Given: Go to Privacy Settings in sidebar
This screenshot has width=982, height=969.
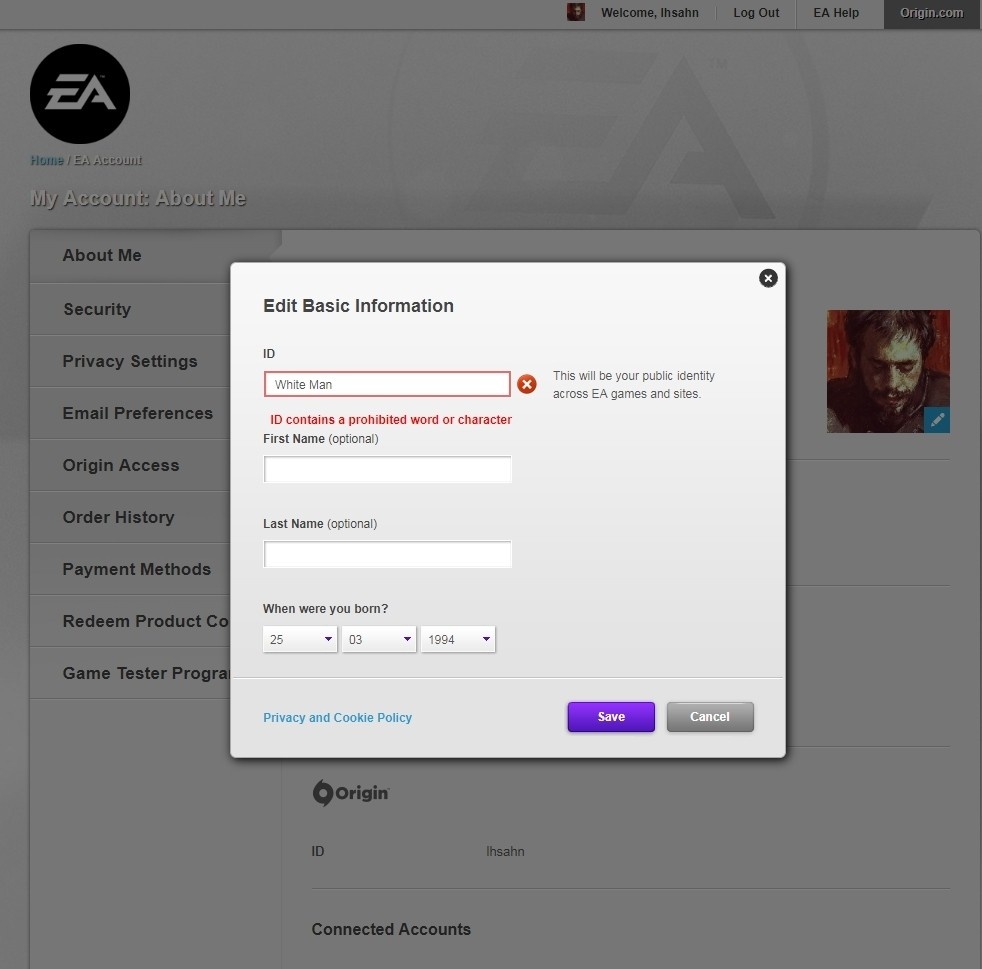Looking at the screenshot, I should (x=130, y=361).
